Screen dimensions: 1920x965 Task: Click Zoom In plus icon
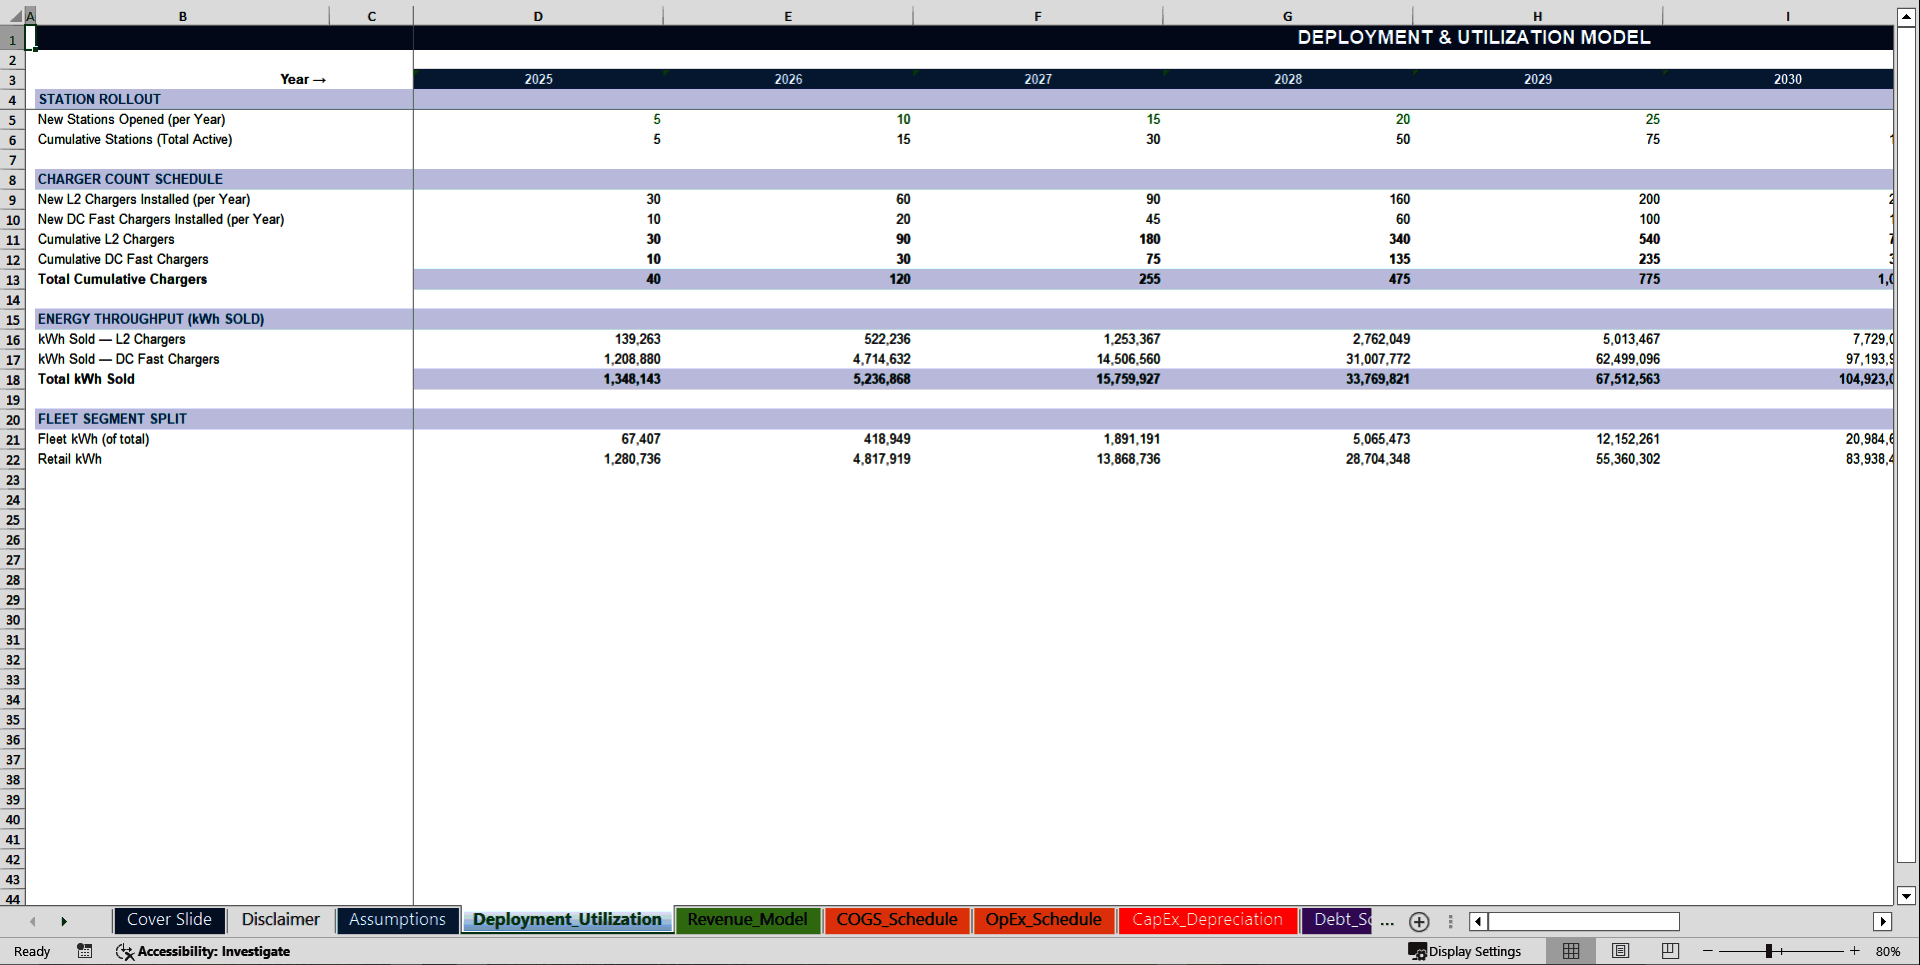[1855, 951]
